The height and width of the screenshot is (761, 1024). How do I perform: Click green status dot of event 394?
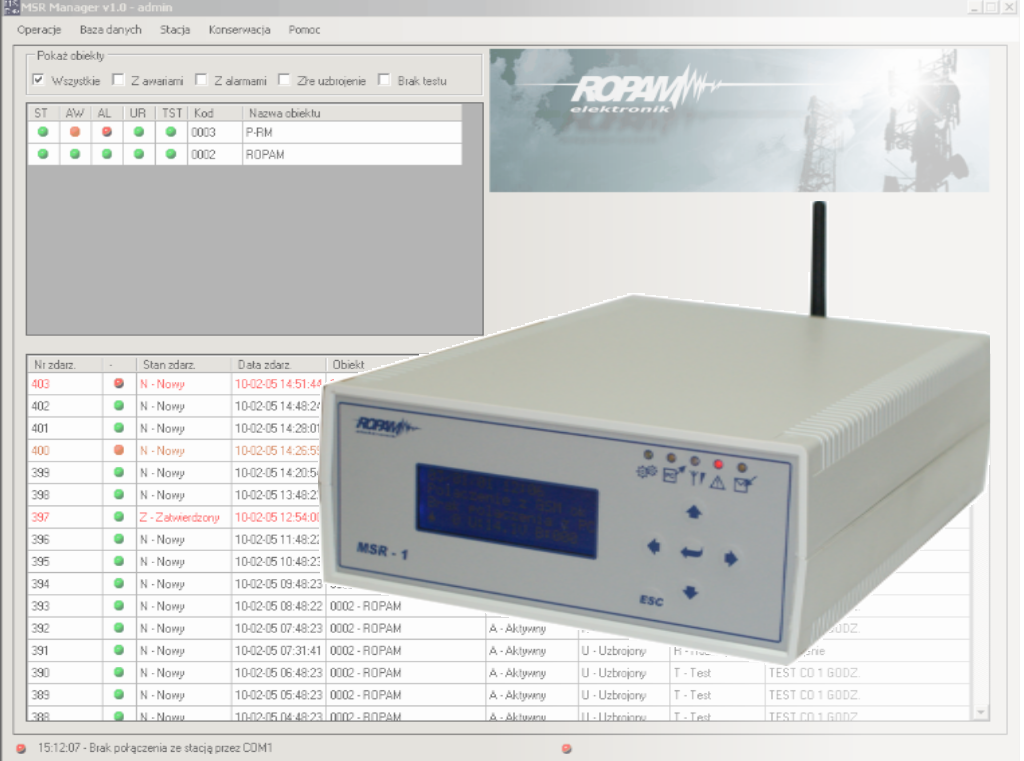(x=119, y=583)
